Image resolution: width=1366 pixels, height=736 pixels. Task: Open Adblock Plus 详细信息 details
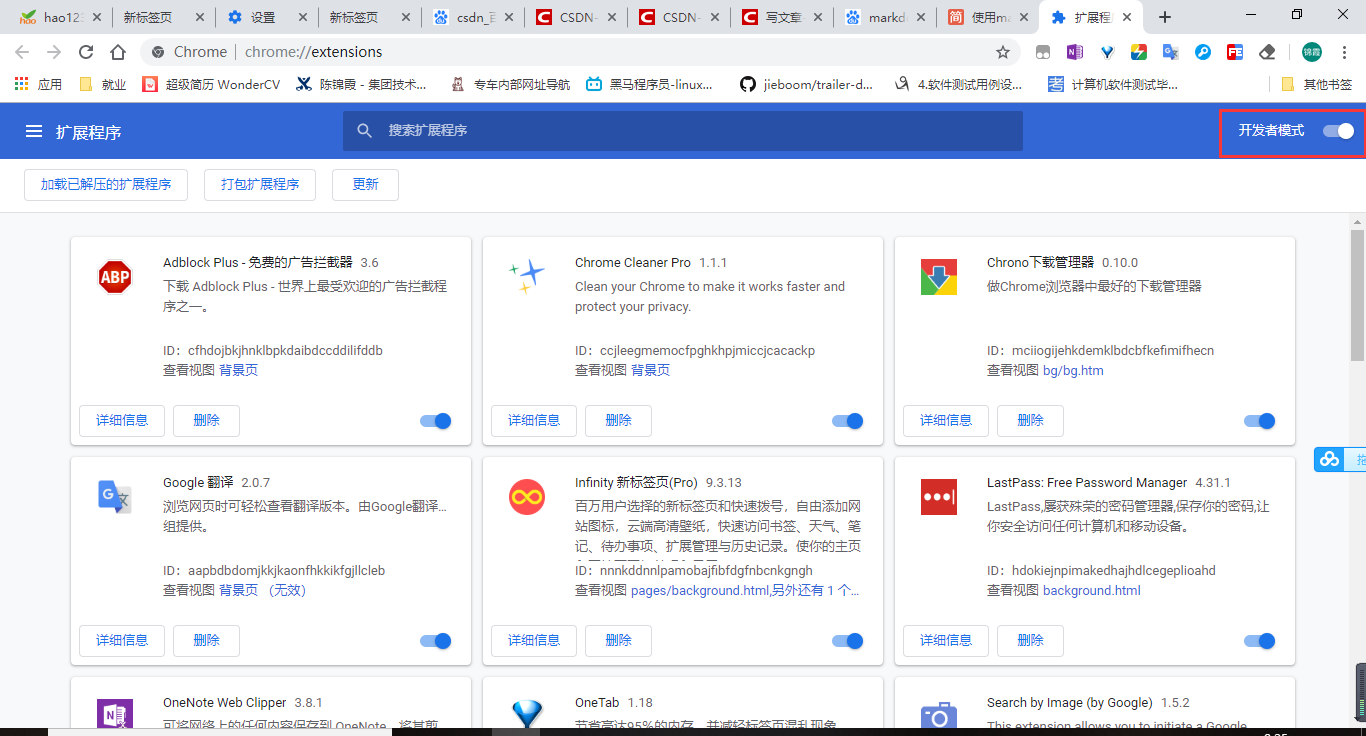122,421
